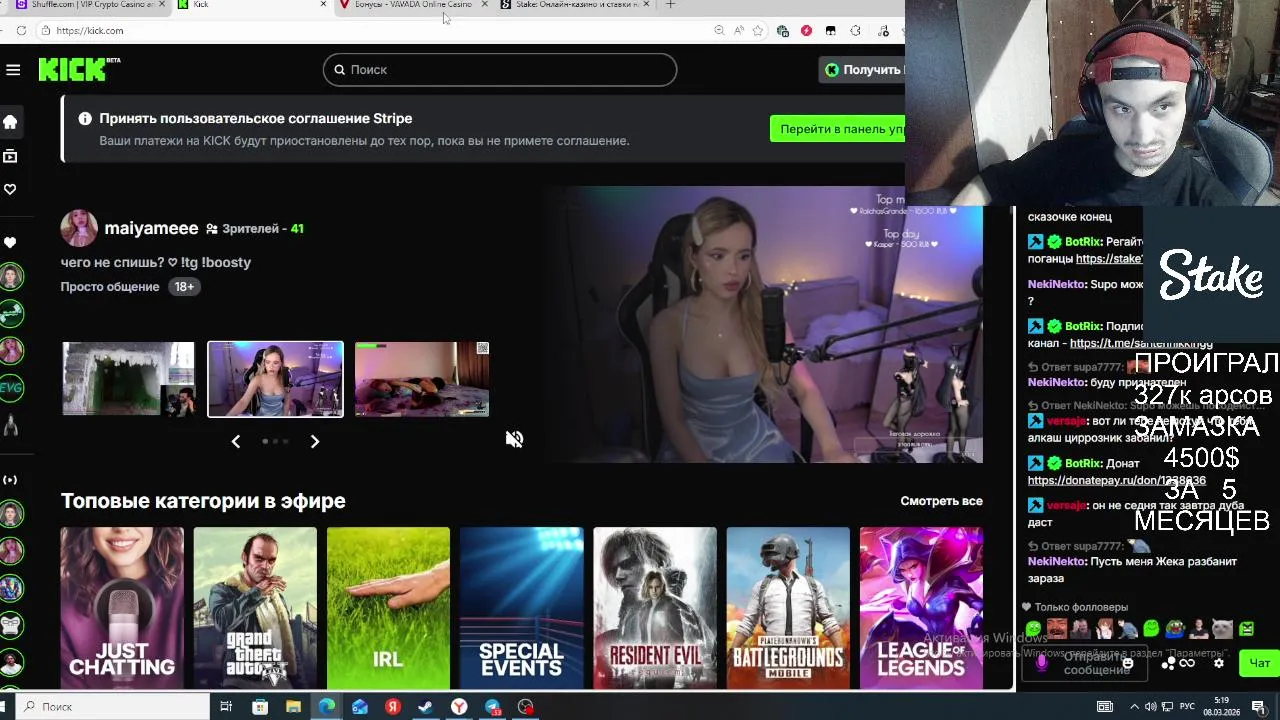Open the donatepay.ru donation link in chat

pos(1116,480)
